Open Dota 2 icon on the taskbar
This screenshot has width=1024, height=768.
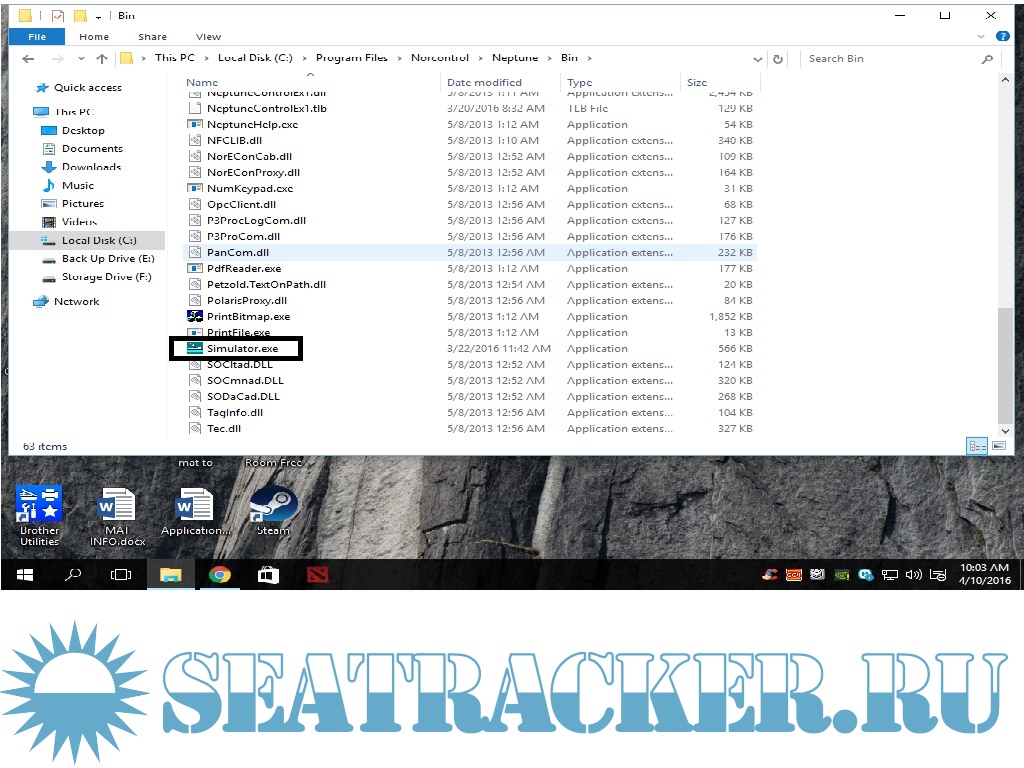point(316,575)
